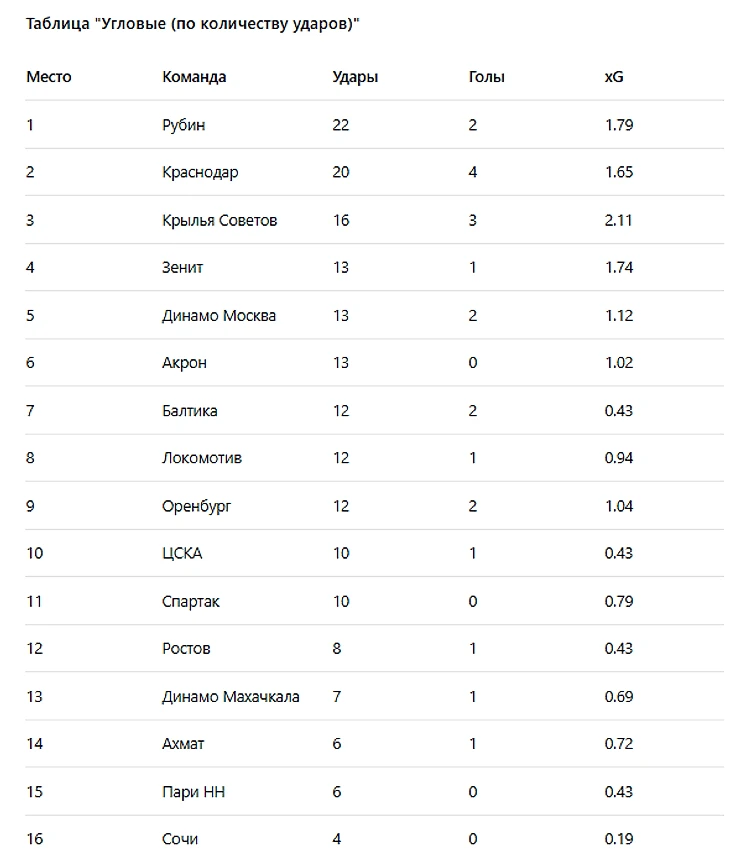The image size is (730, 860).
Task: Click the table title about Угловые
Action: [x=192, y=23]
